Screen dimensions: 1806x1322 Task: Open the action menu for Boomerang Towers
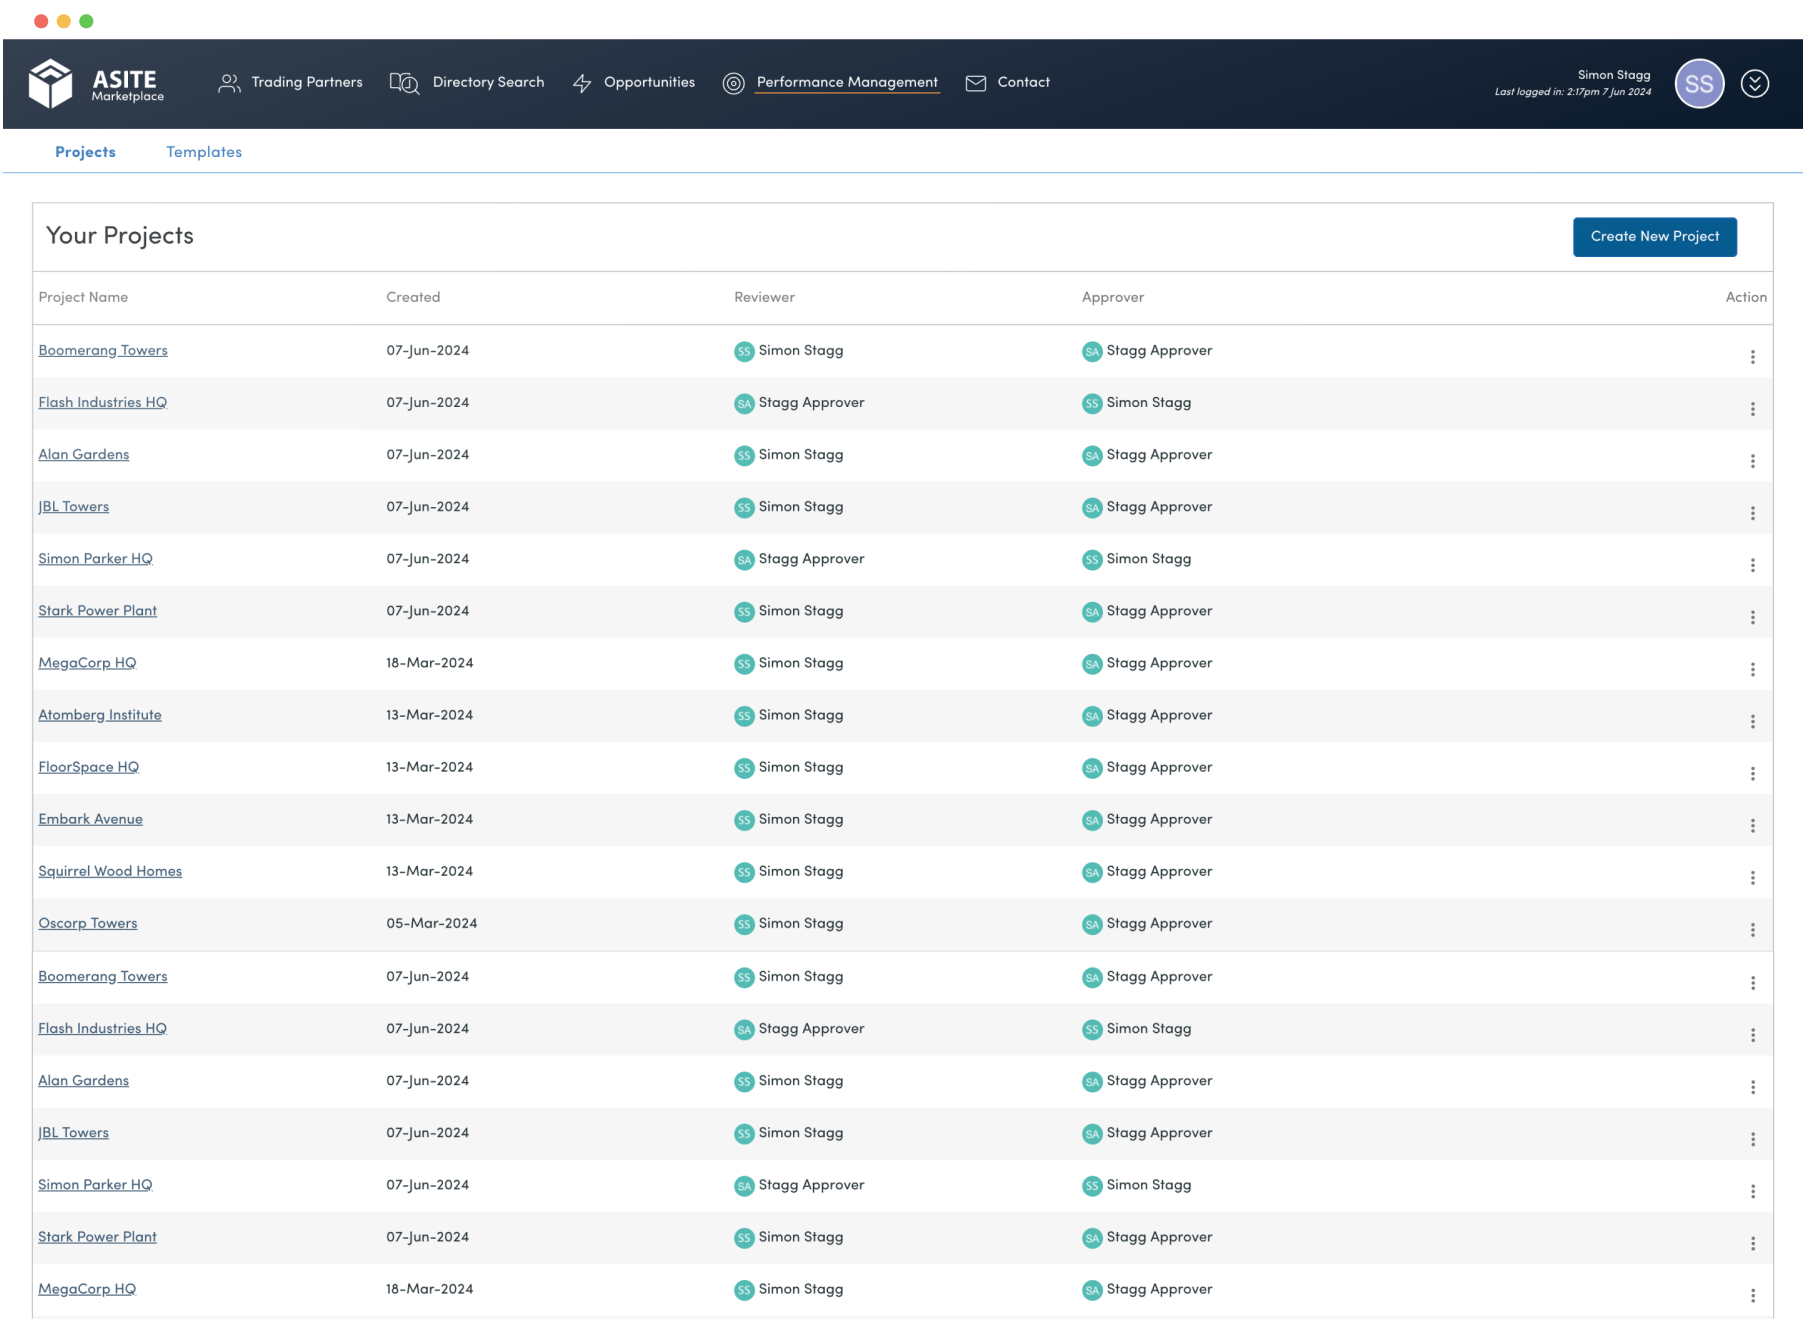[1752, 356]
